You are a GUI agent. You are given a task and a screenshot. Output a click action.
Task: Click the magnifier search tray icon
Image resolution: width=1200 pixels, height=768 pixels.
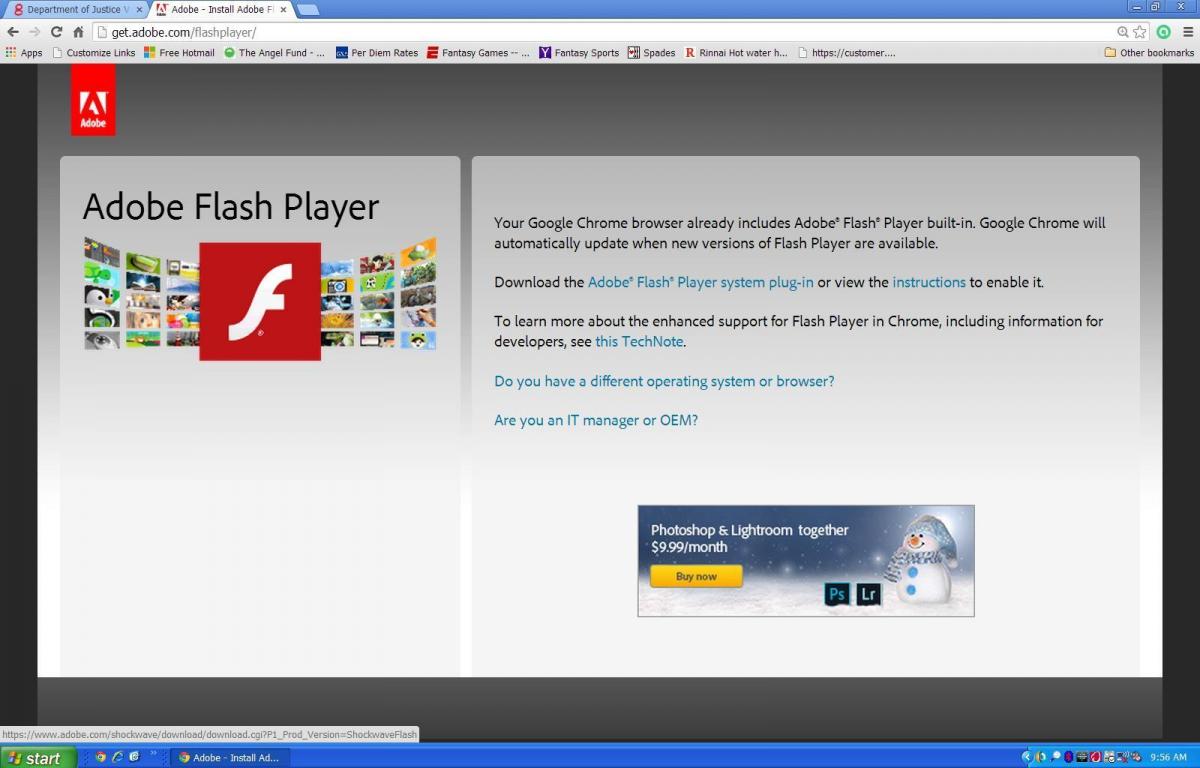(1055, 757)
